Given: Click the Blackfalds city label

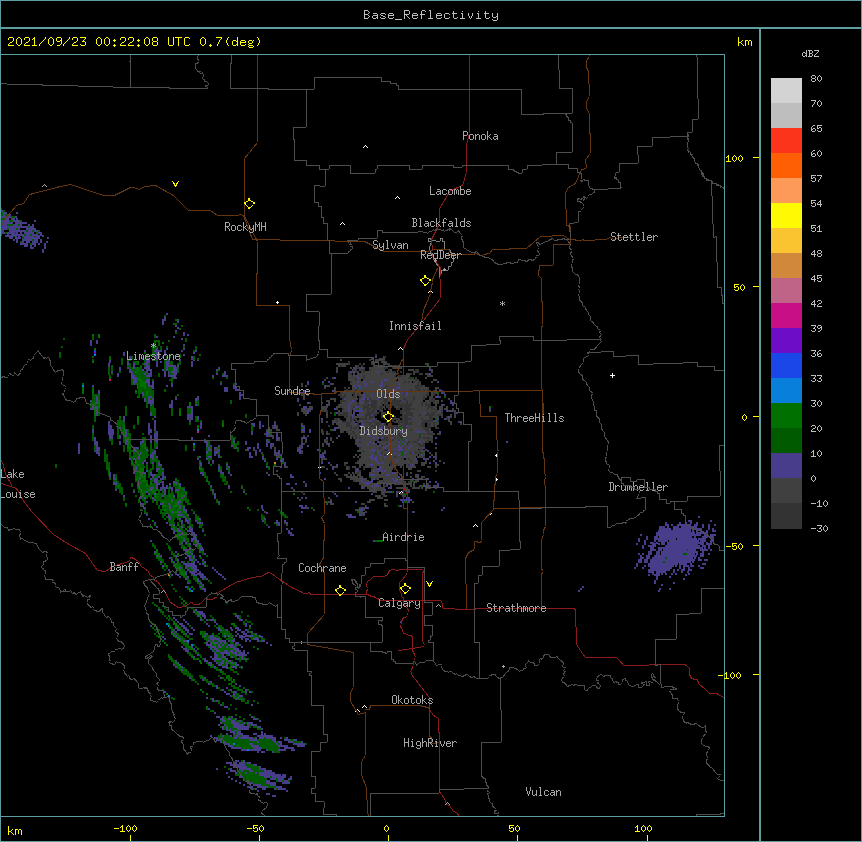Looking at the screenshot, I should (x=441, y=223).
